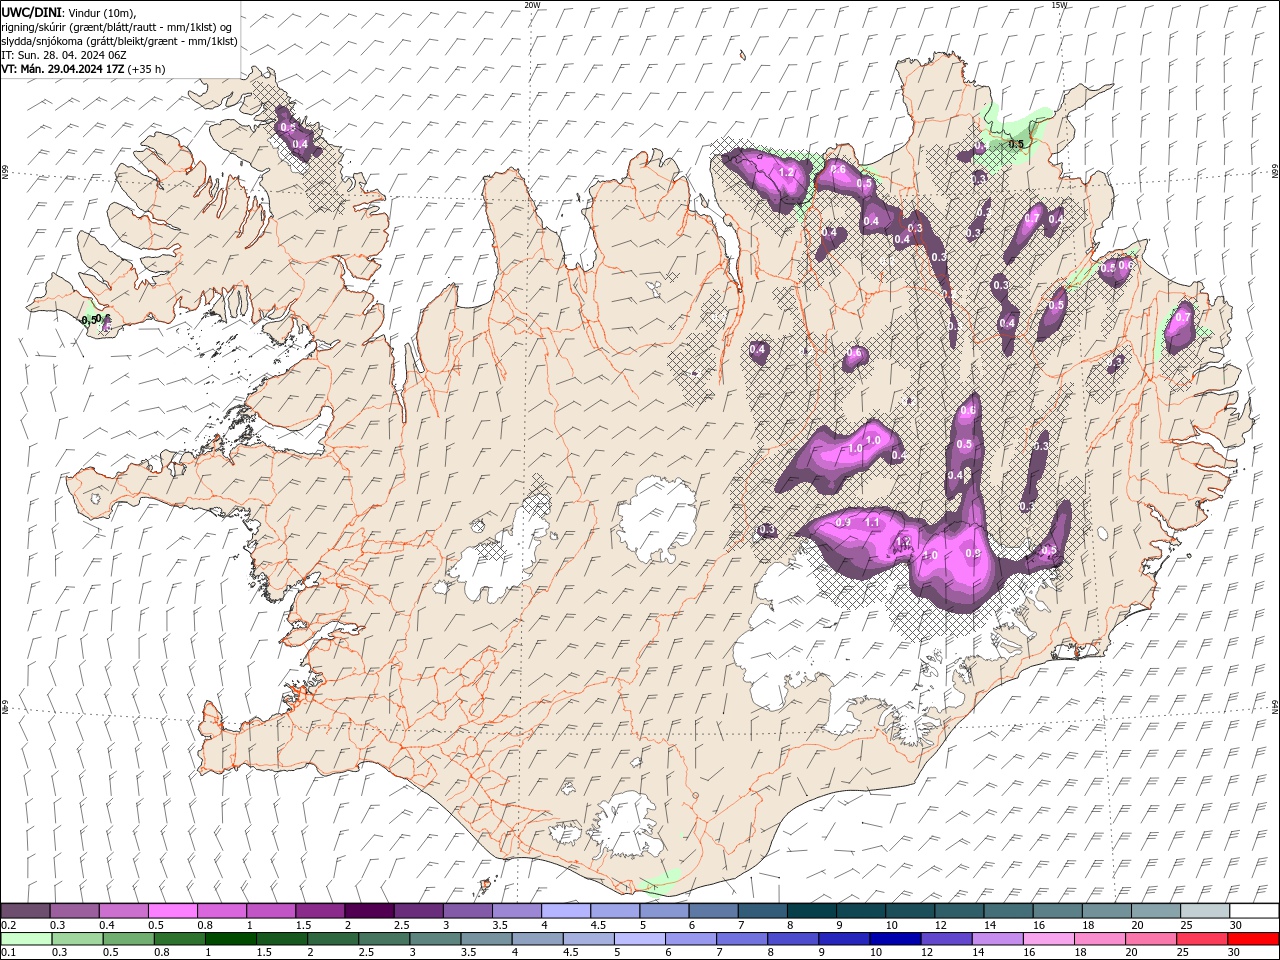The width and height of the screenshot is (1280, 960).
Task: Click the 15W longitude label
Action: [1058, 5]
